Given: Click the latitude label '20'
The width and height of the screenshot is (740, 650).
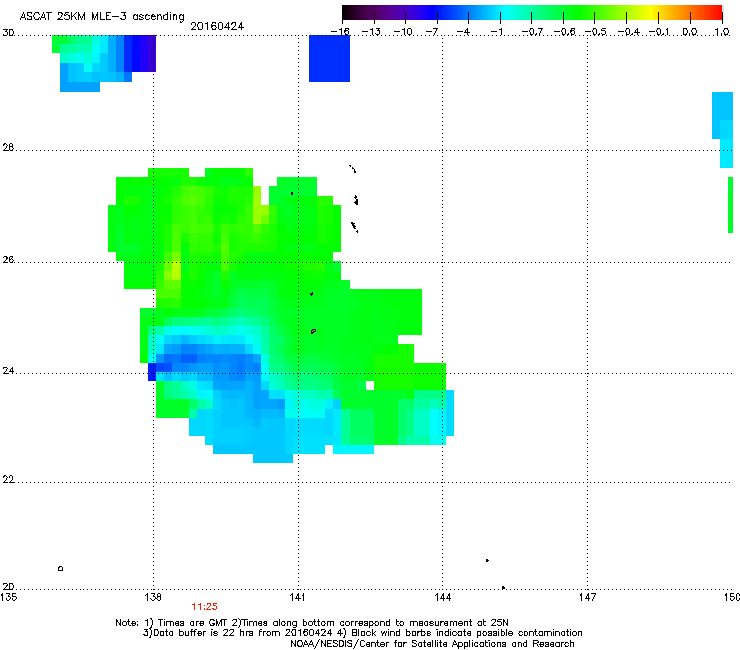Looking at the screenshot, I should (8, 587).
